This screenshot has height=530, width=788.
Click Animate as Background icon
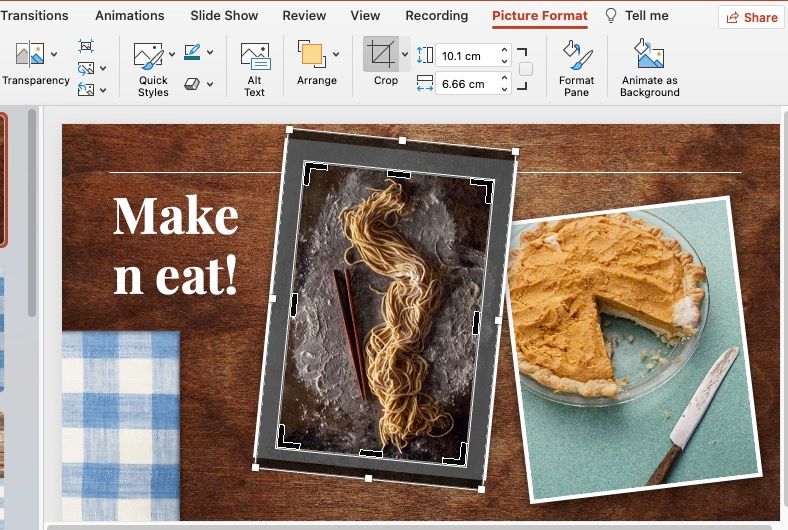click(x=649, y=67)
